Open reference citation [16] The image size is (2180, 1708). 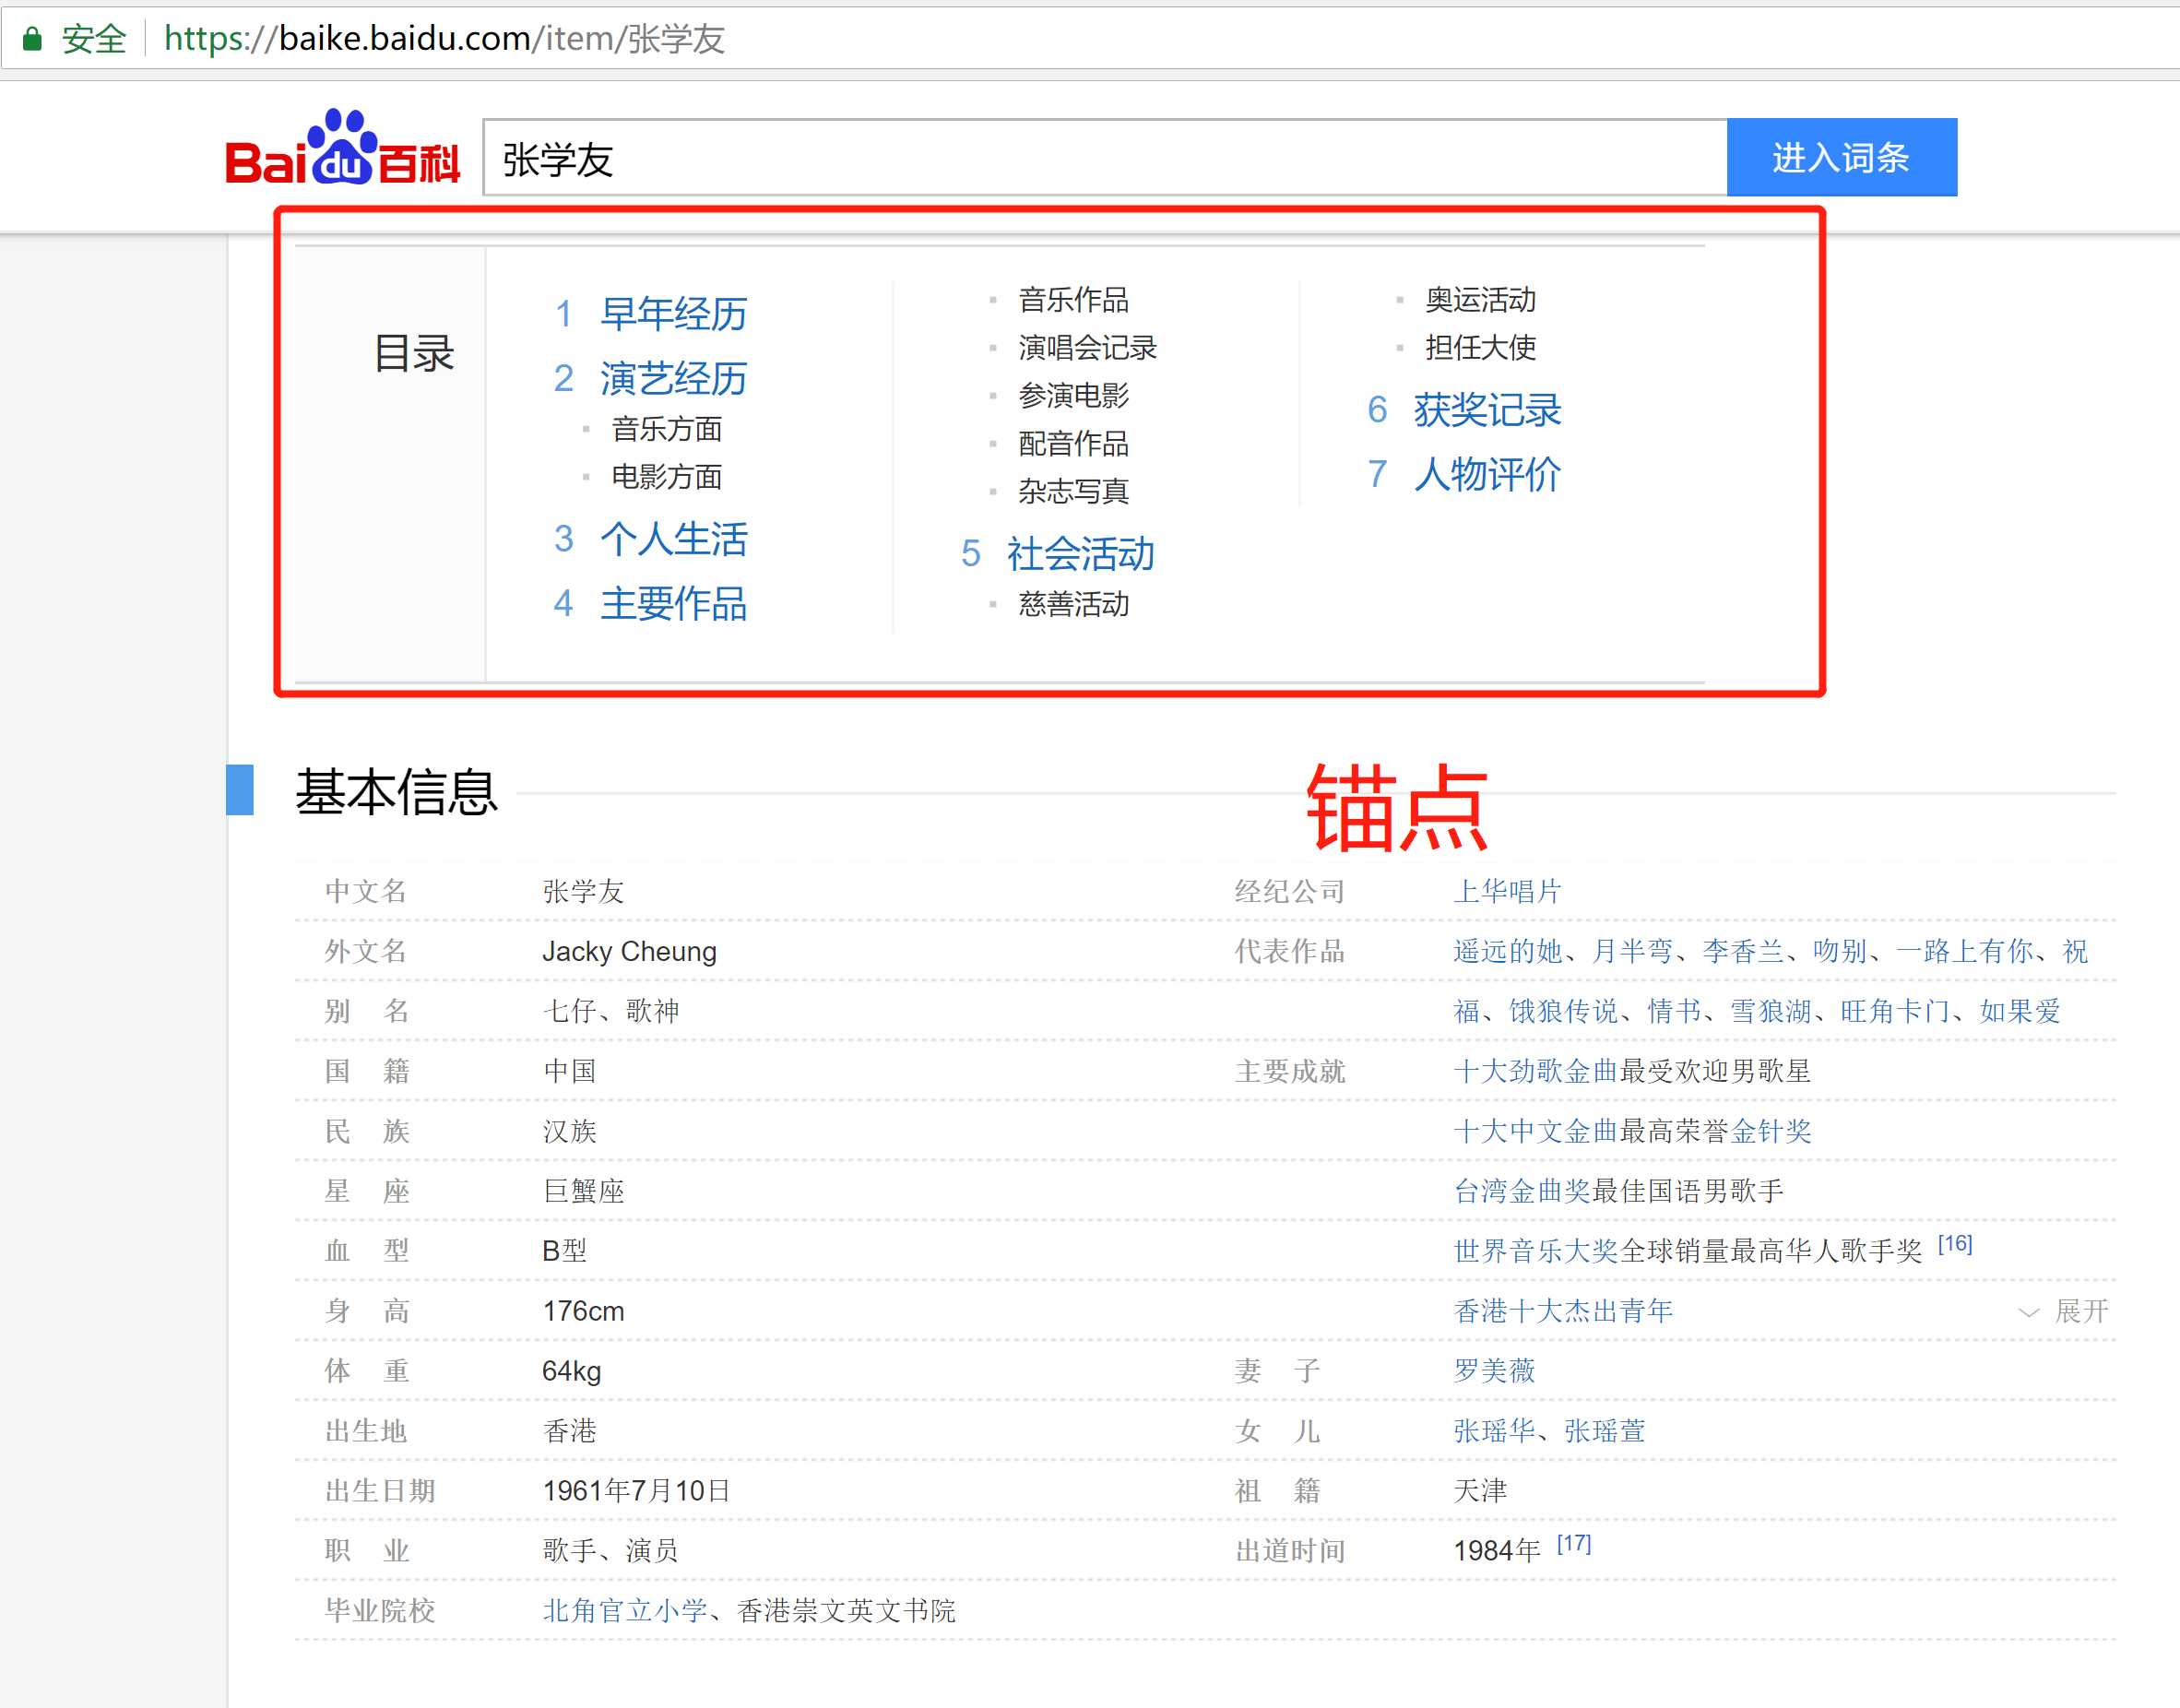tap(1955, 1244)
